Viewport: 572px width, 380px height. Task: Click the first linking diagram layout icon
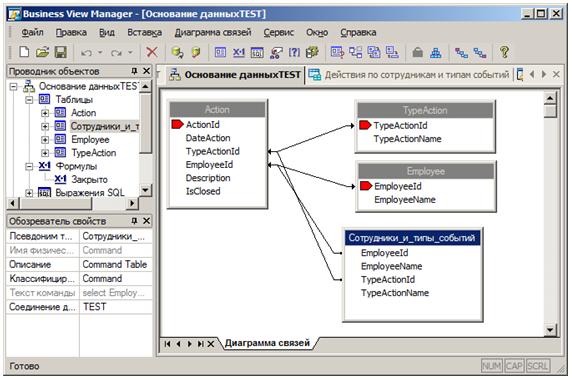(x=337, y=52)
